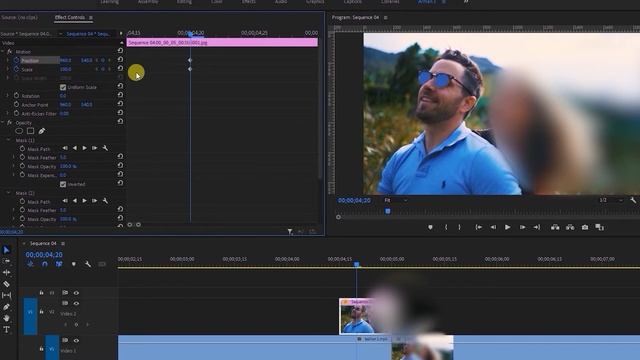This screenshot has height=360, width=640.
Task: Mark In point in Program Monitor
Action: 446,227
